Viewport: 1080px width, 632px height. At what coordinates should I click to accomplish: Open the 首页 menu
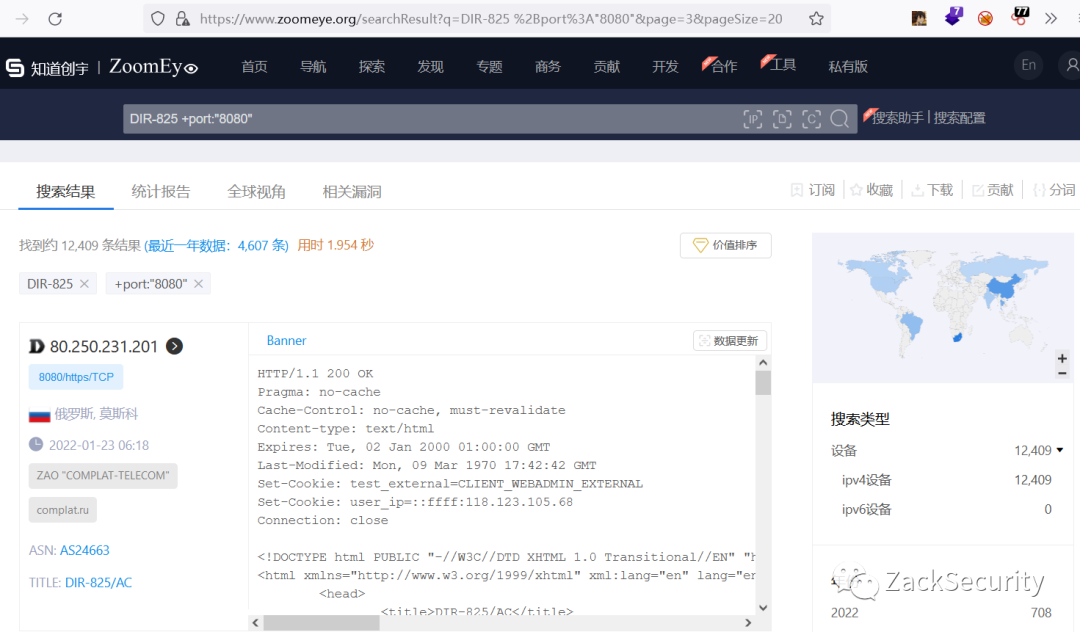254,66
